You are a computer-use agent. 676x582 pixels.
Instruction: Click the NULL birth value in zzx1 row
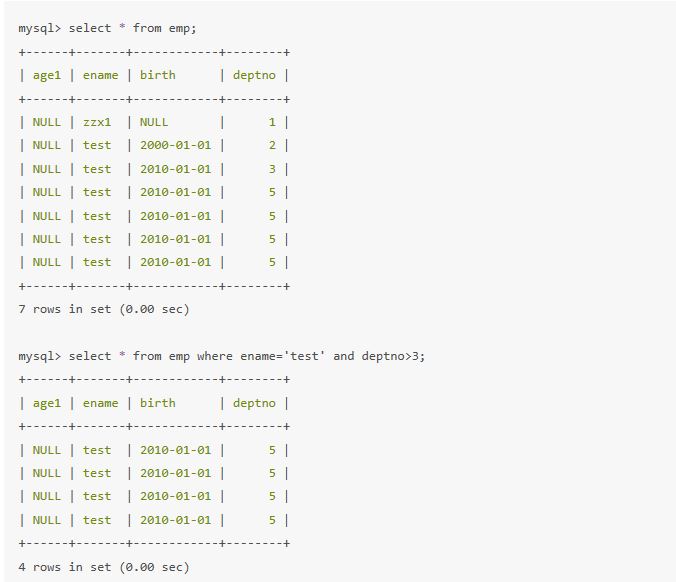154,122
